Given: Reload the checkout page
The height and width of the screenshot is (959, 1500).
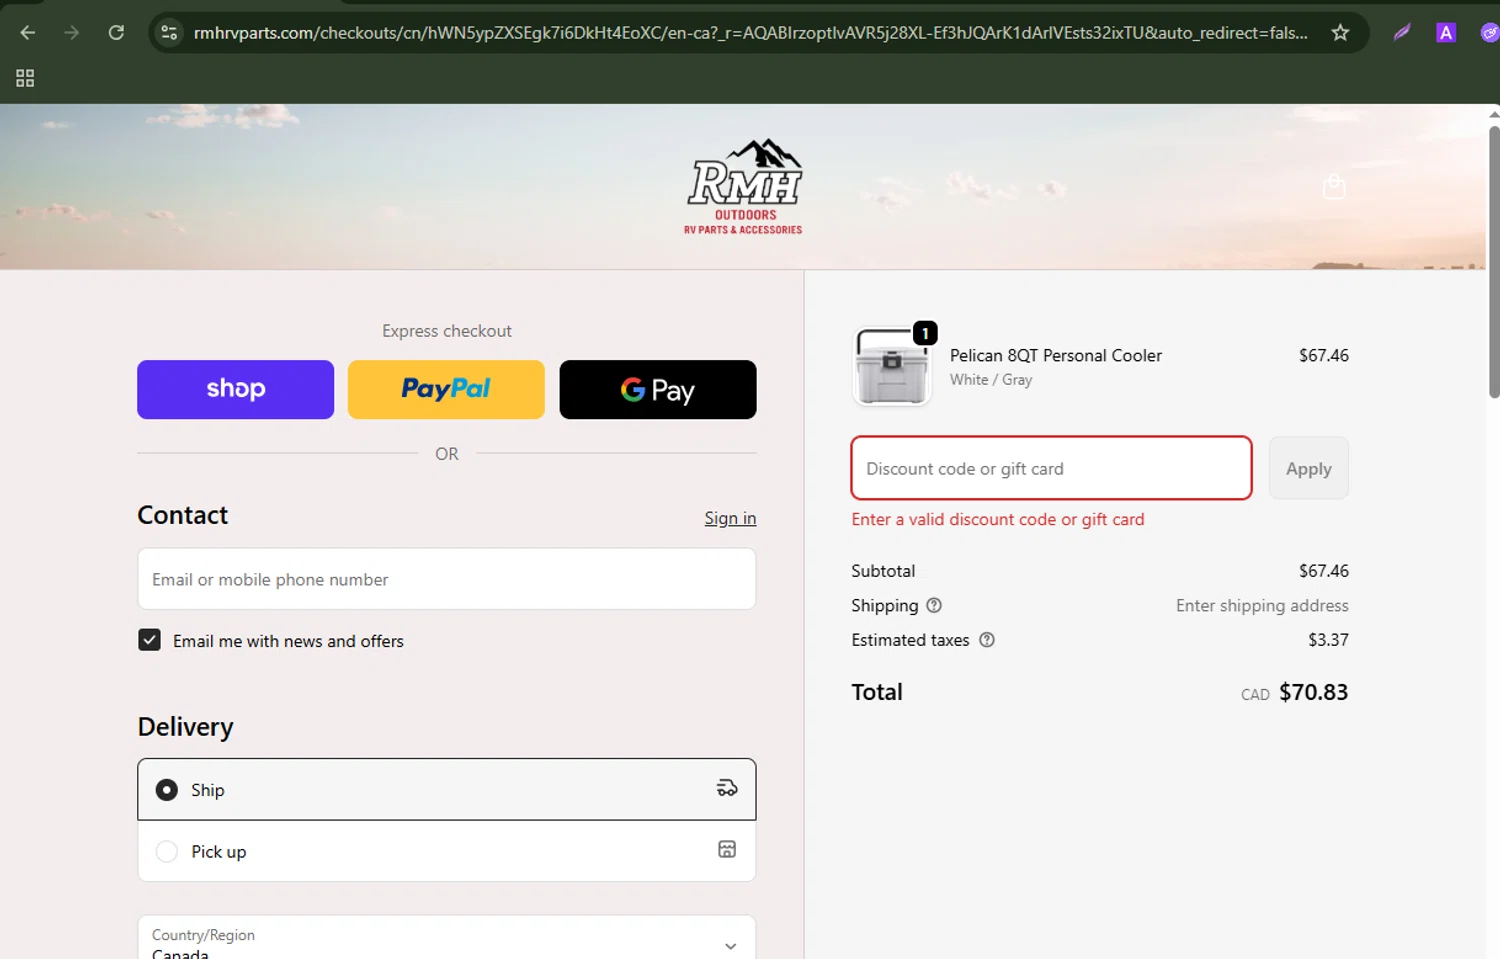Looking at the screenshot, I should coord(116,33).
